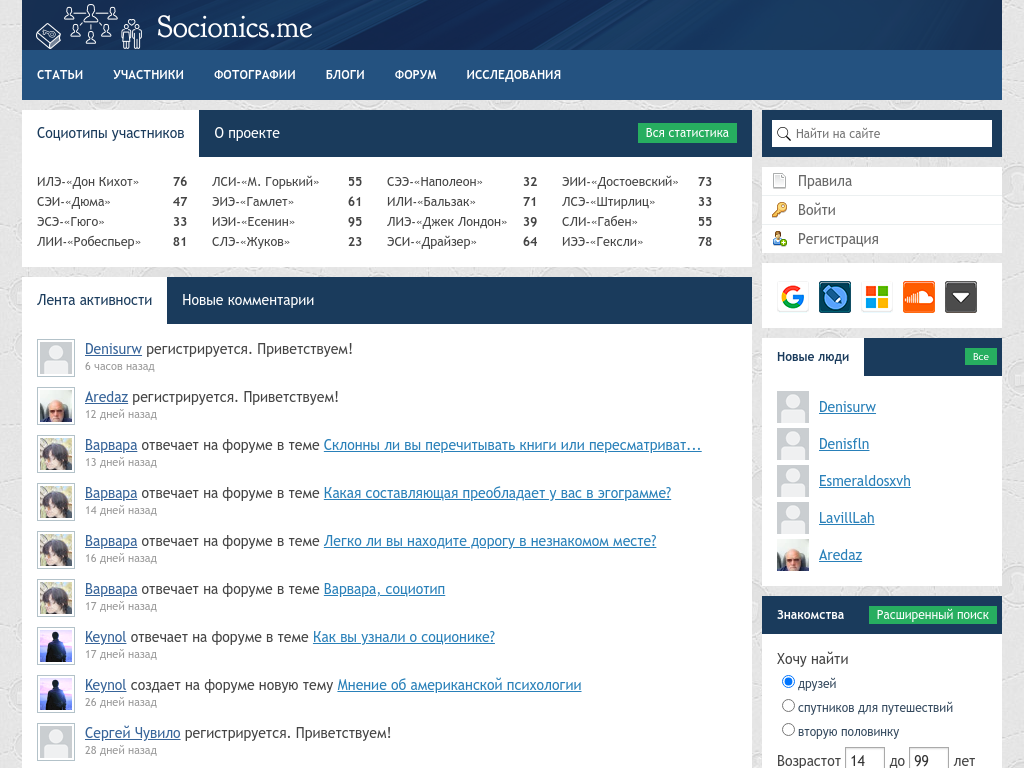
Task: Click the magnifier icon in the search box
Action: pyautogui.click(x=784, y=134)
